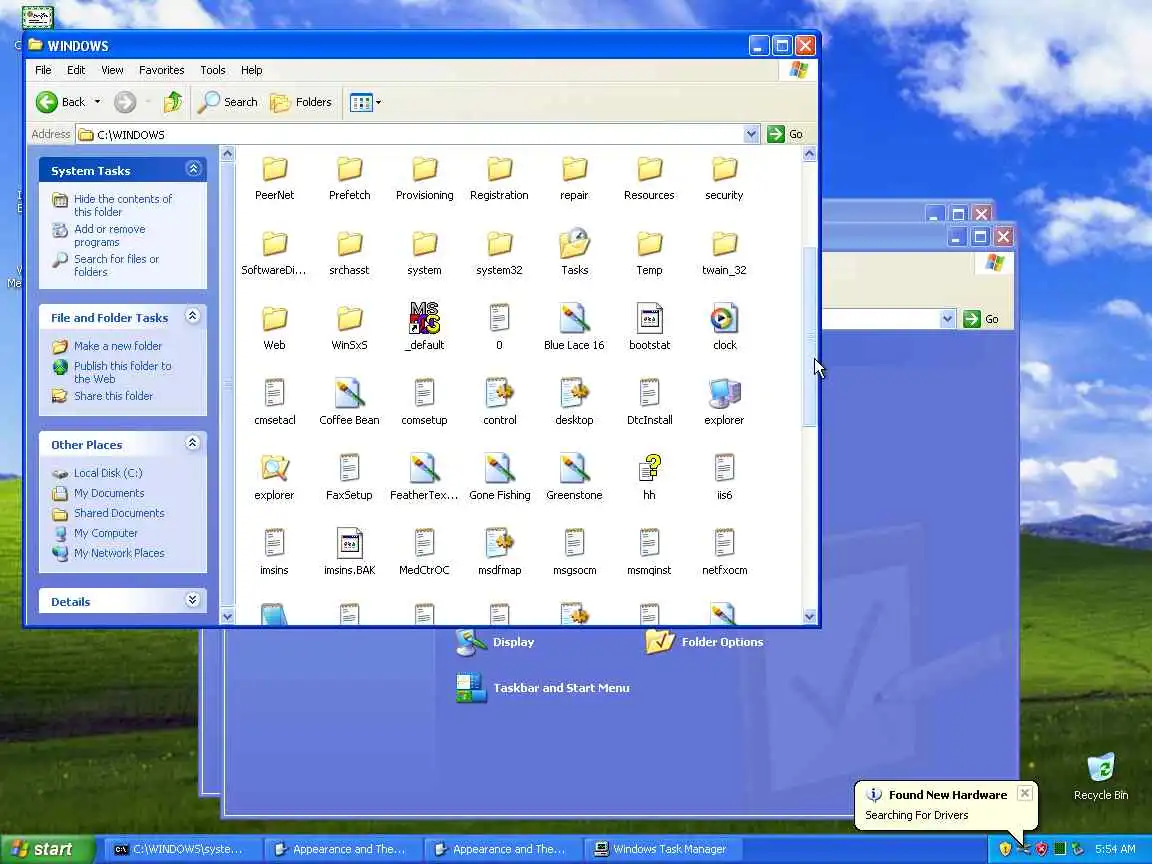This screenshot has height=864, width=1152.
Task: Expand the Details panel
Action: coord(192,600)
